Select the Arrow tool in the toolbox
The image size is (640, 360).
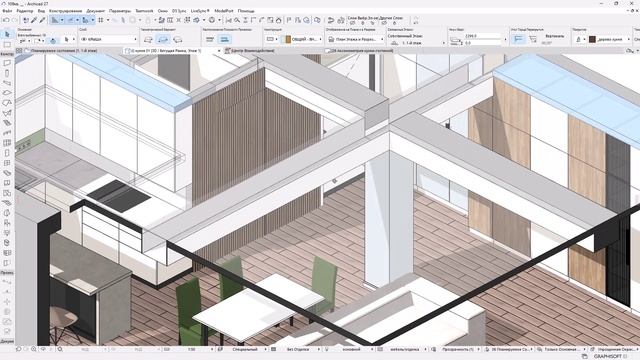click(x=7, y=35)
